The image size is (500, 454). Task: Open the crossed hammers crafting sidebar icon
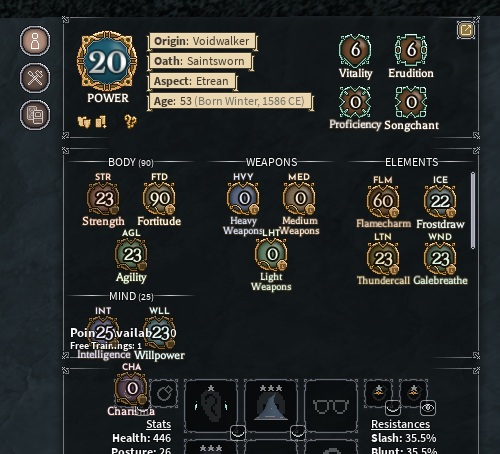click(x=35, y=78)
